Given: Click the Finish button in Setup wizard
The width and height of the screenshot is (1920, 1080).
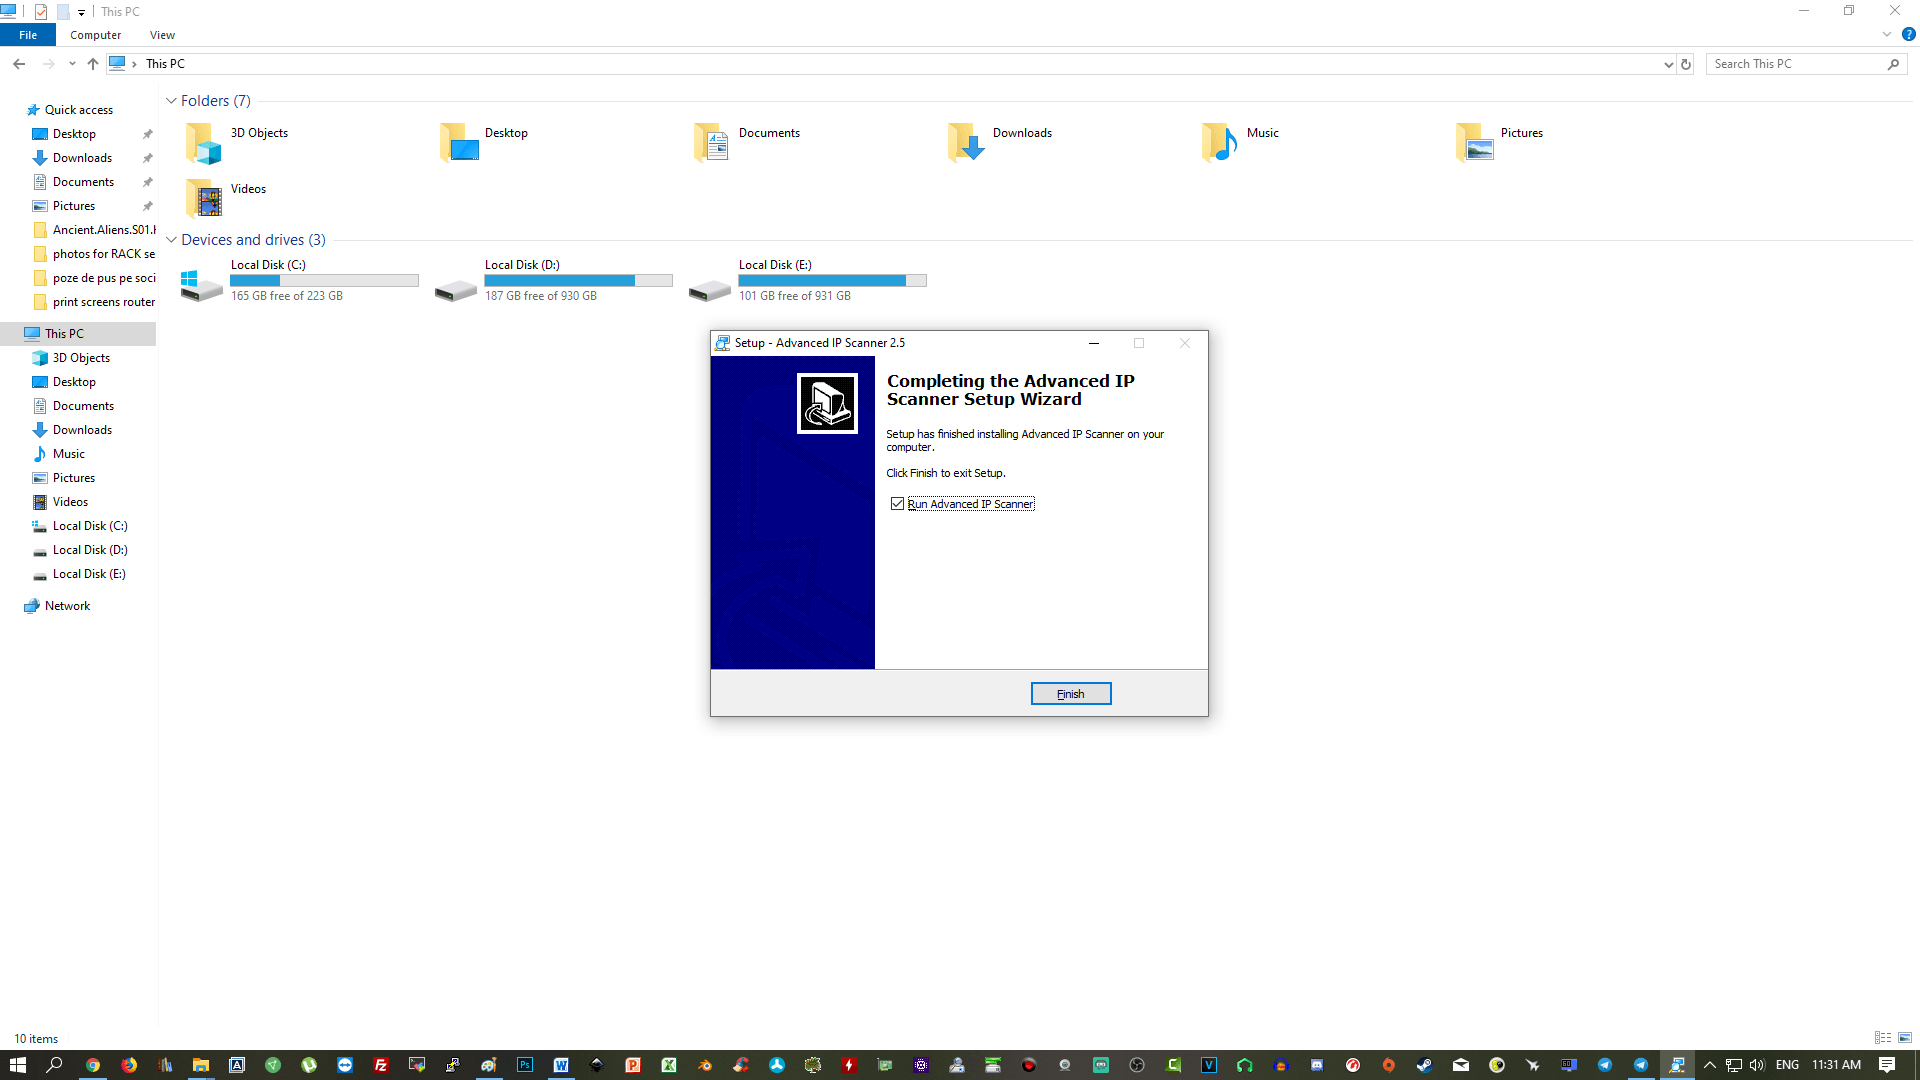Looking at the screenshot, I should tap(1071, 694).
